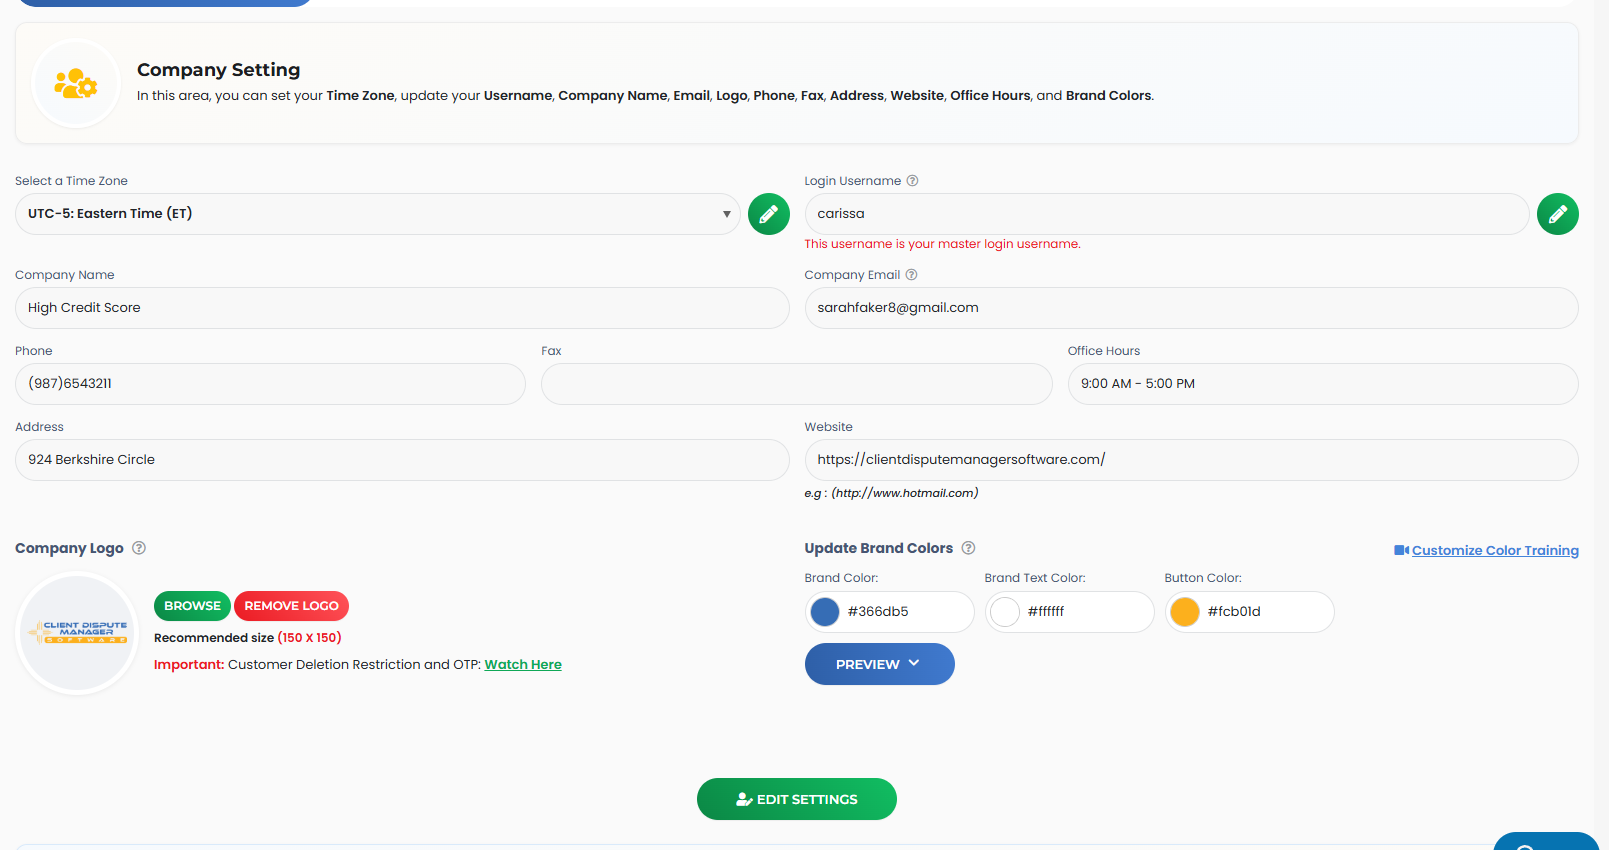
Task: Click the help icon beside Company Email
Action: tap(911, 275)
